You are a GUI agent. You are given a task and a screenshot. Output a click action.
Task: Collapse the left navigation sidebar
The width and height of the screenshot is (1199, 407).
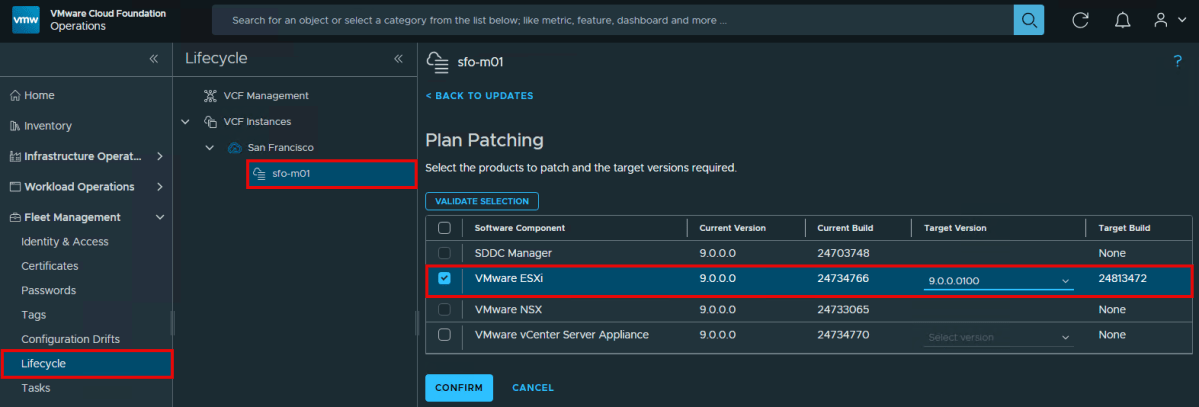(153, 59)
